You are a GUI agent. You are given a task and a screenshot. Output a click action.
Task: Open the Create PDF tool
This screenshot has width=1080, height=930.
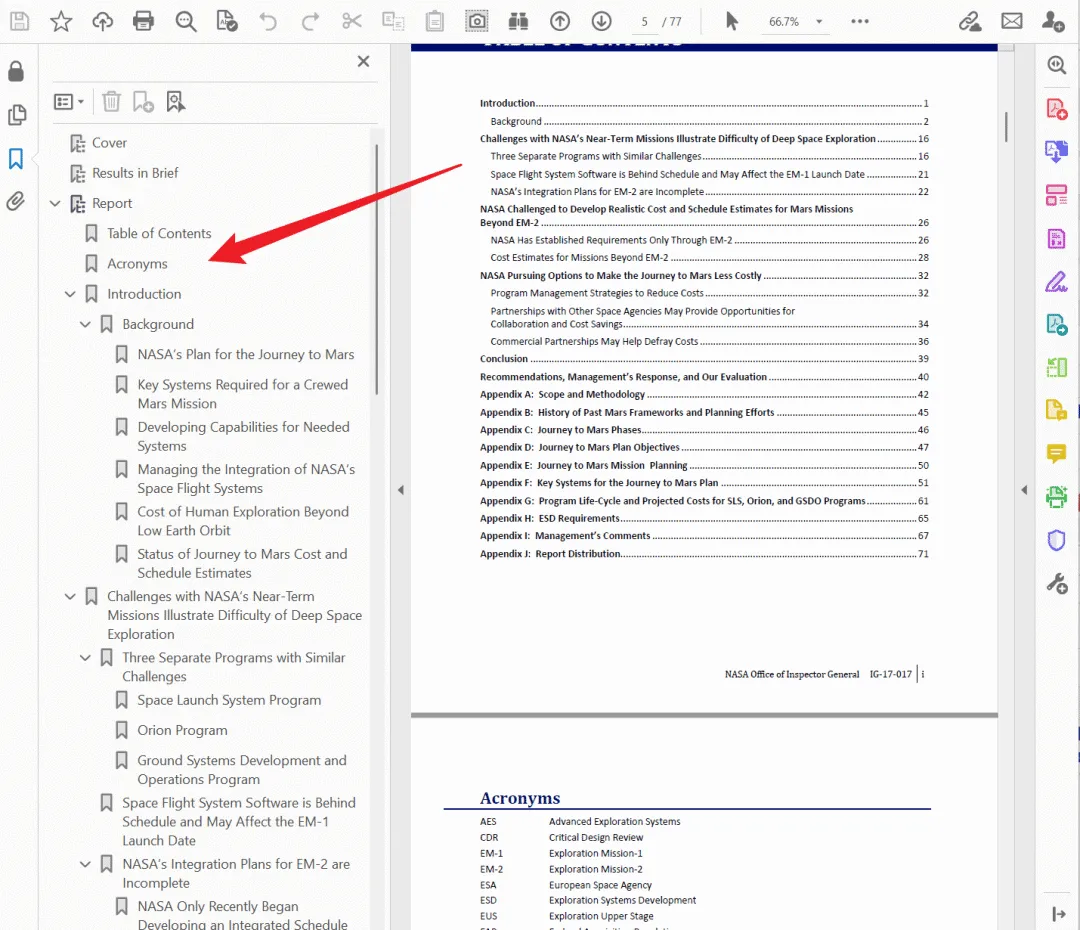(1057, 109)
